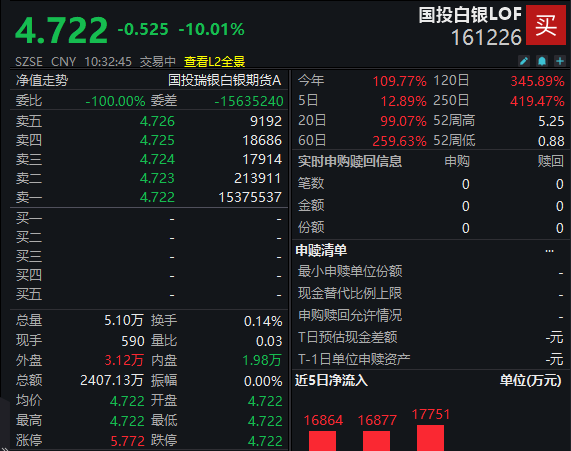Click the 换手 value 0.14%
Screen dimensions: 571x451
(x=263, y=321)
